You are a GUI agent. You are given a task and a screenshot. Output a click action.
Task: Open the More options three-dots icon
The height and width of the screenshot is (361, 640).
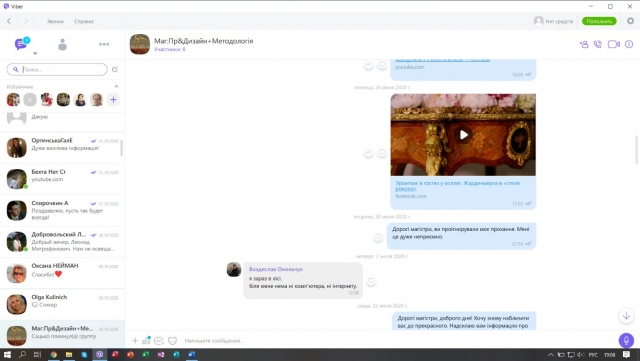(x=104, y=44)
